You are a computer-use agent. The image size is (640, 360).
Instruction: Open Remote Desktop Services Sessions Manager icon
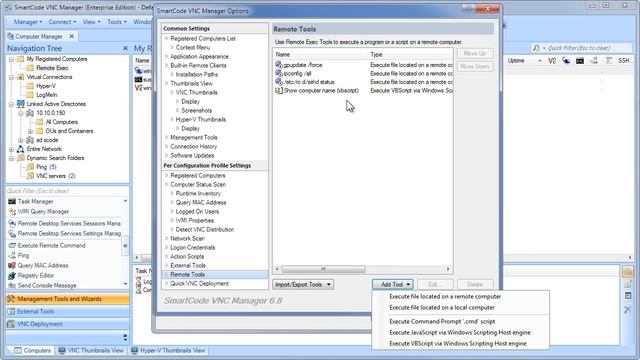pyautogui.click(x=12, y=223)
